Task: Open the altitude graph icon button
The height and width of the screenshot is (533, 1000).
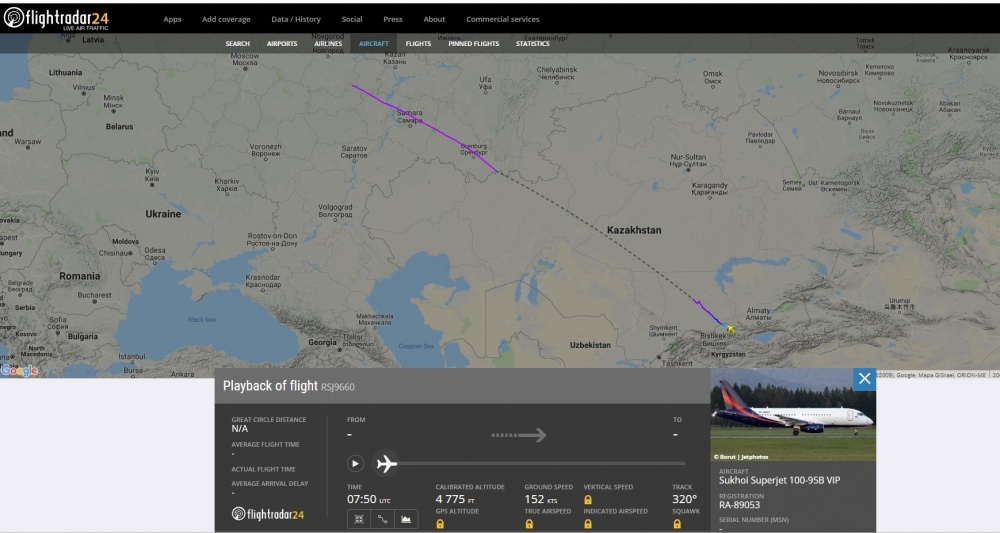Action: pyautogui.click(x=406, y=519)
